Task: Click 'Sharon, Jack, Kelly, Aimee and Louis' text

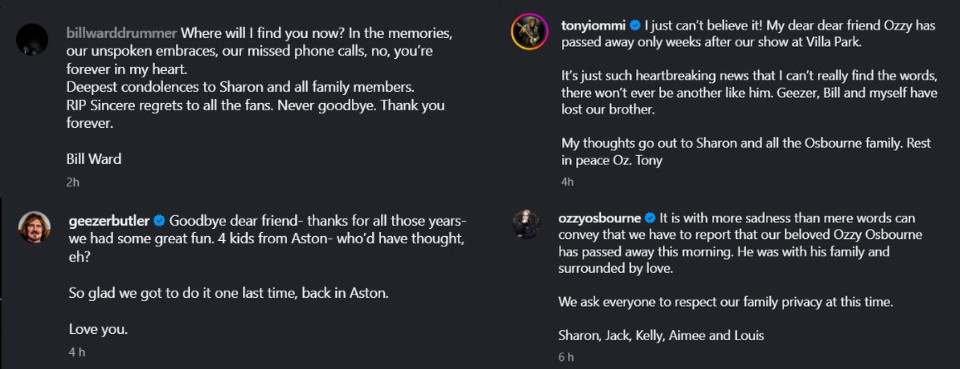Action: point(661,335)
